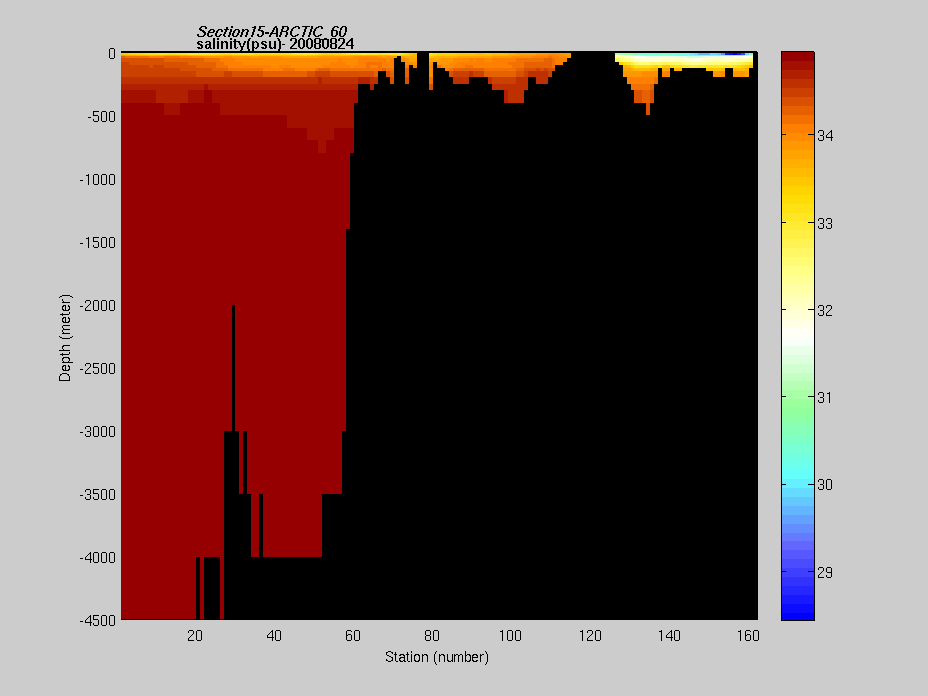Click colorbar label '32'
This screenshot has width=928, height=696.
point(825,311)
